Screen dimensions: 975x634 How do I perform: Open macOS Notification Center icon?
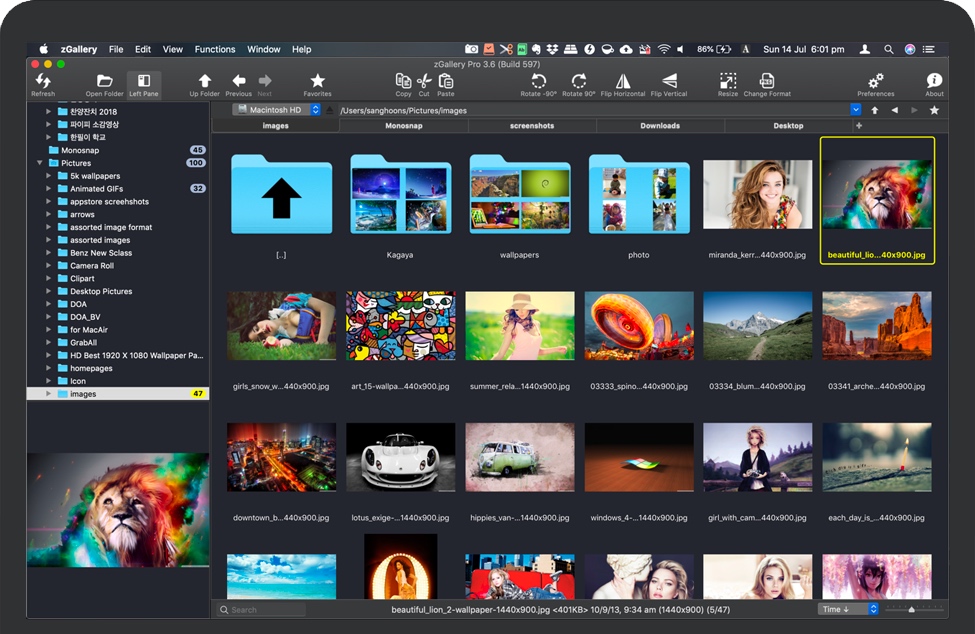(928, 49)
